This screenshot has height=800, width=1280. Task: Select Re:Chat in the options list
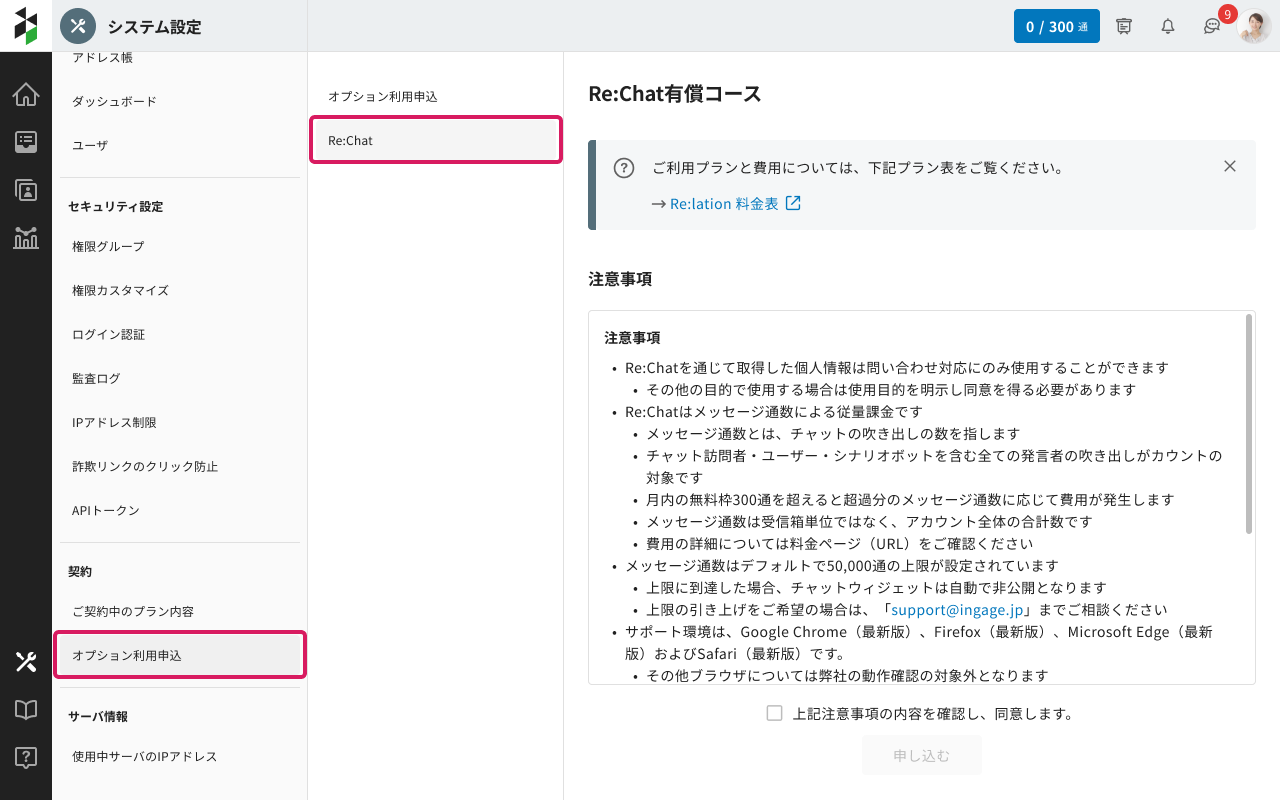coord(435,140)
